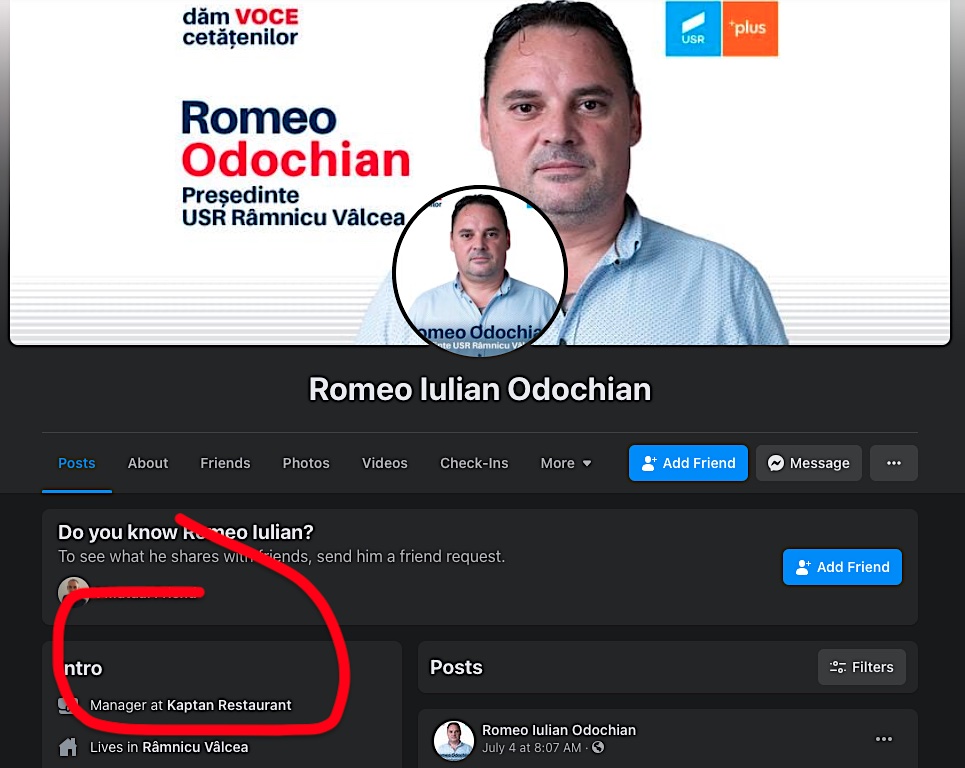This screenshot has width=965, height=768.
Task: Click the Filters sliders icon
Action: [x=838, y=667]
